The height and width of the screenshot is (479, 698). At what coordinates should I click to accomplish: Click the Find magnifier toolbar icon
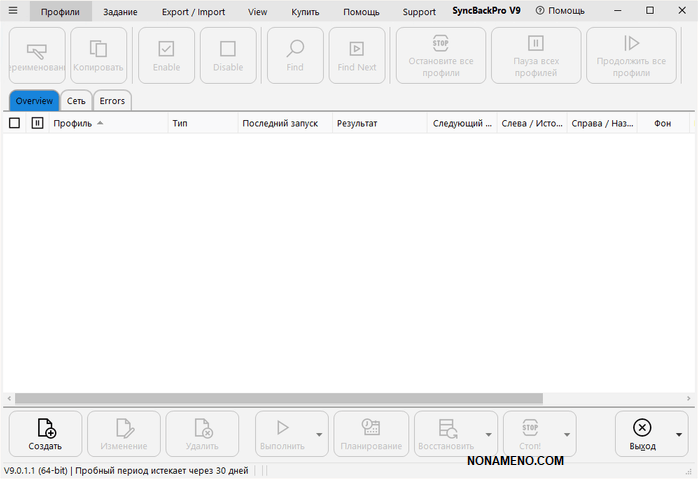pos(295,47)
